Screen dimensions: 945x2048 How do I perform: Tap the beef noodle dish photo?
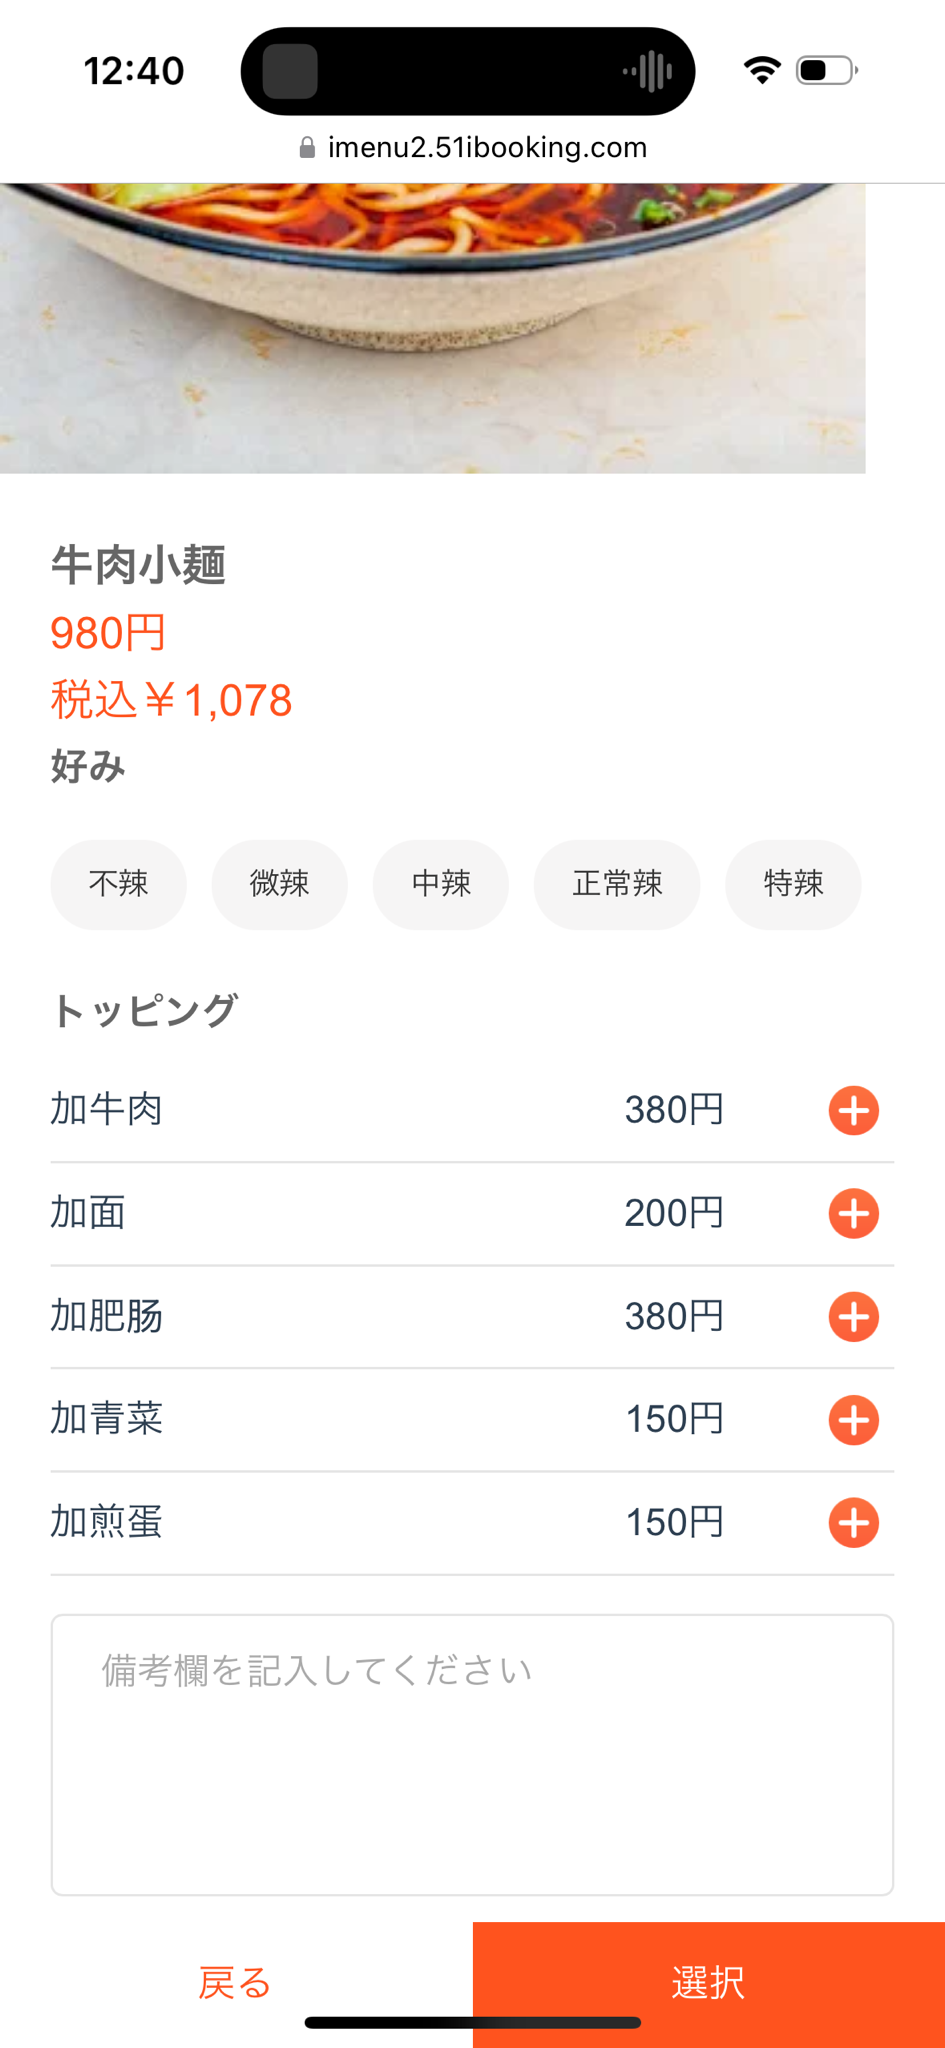point(432,328)
